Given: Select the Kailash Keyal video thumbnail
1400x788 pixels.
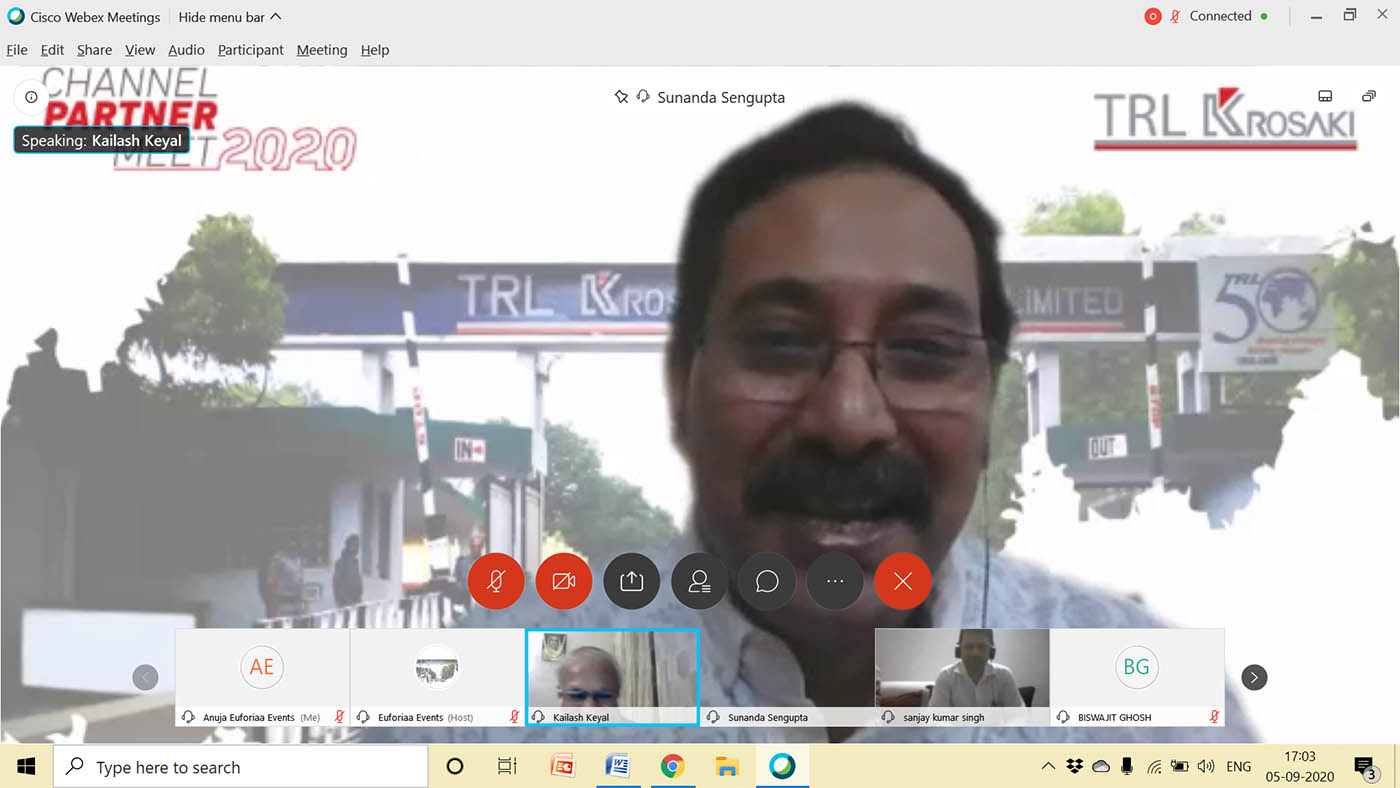Looking at the screenshot, I should tap(612, 676).
